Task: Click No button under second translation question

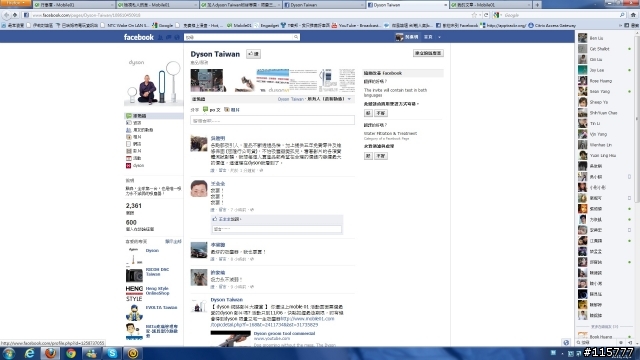Action: coord(381,156)
